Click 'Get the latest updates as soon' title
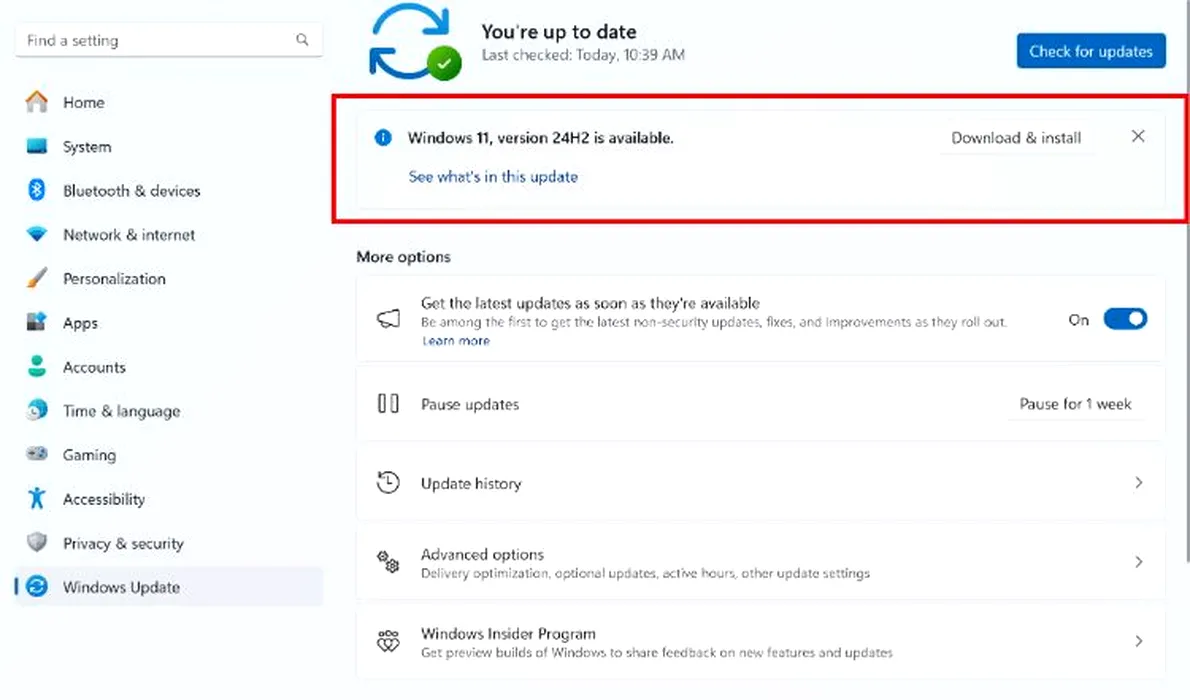1190x700 pixels. point(590,303)
